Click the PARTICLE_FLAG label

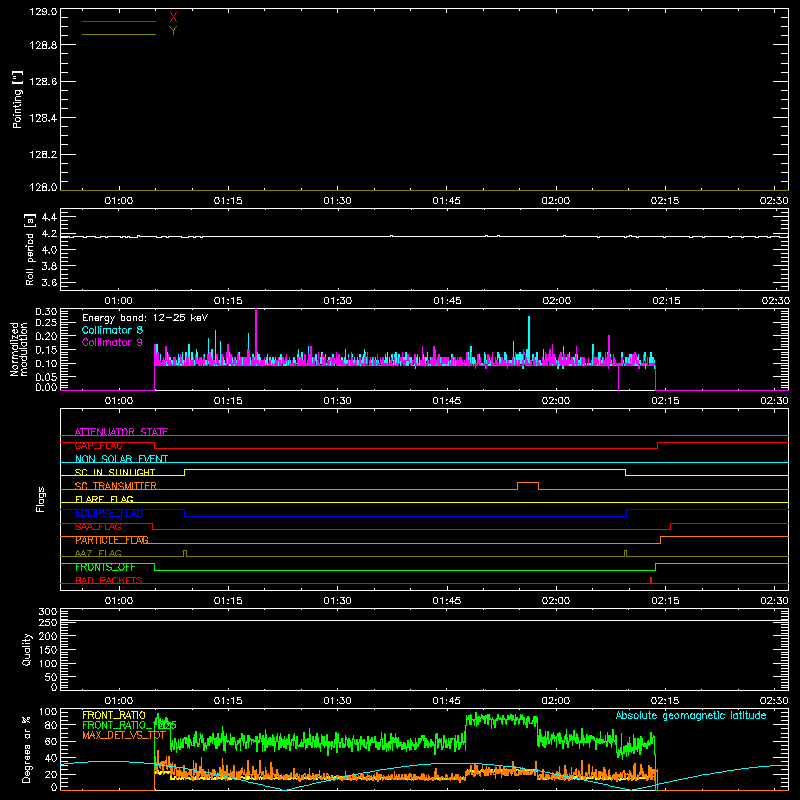(112, 540)
